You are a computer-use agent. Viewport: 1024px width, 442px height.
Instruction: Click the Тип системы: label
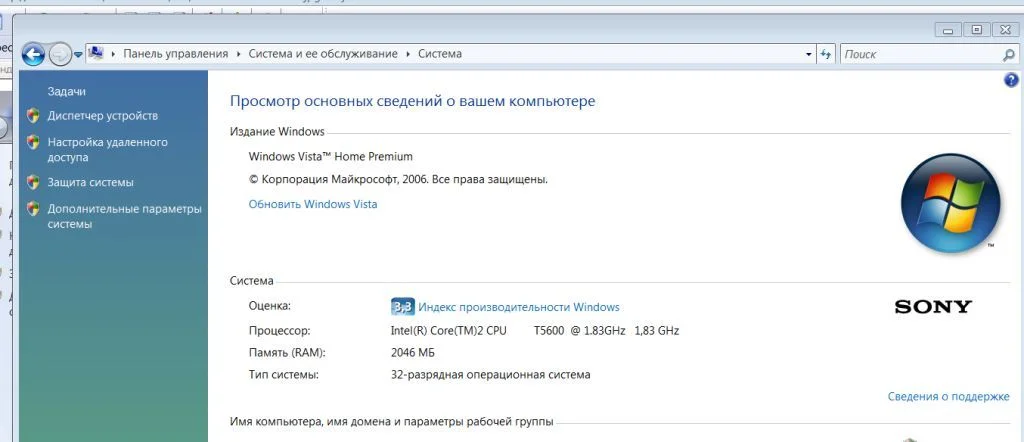[x=284, y=375]
